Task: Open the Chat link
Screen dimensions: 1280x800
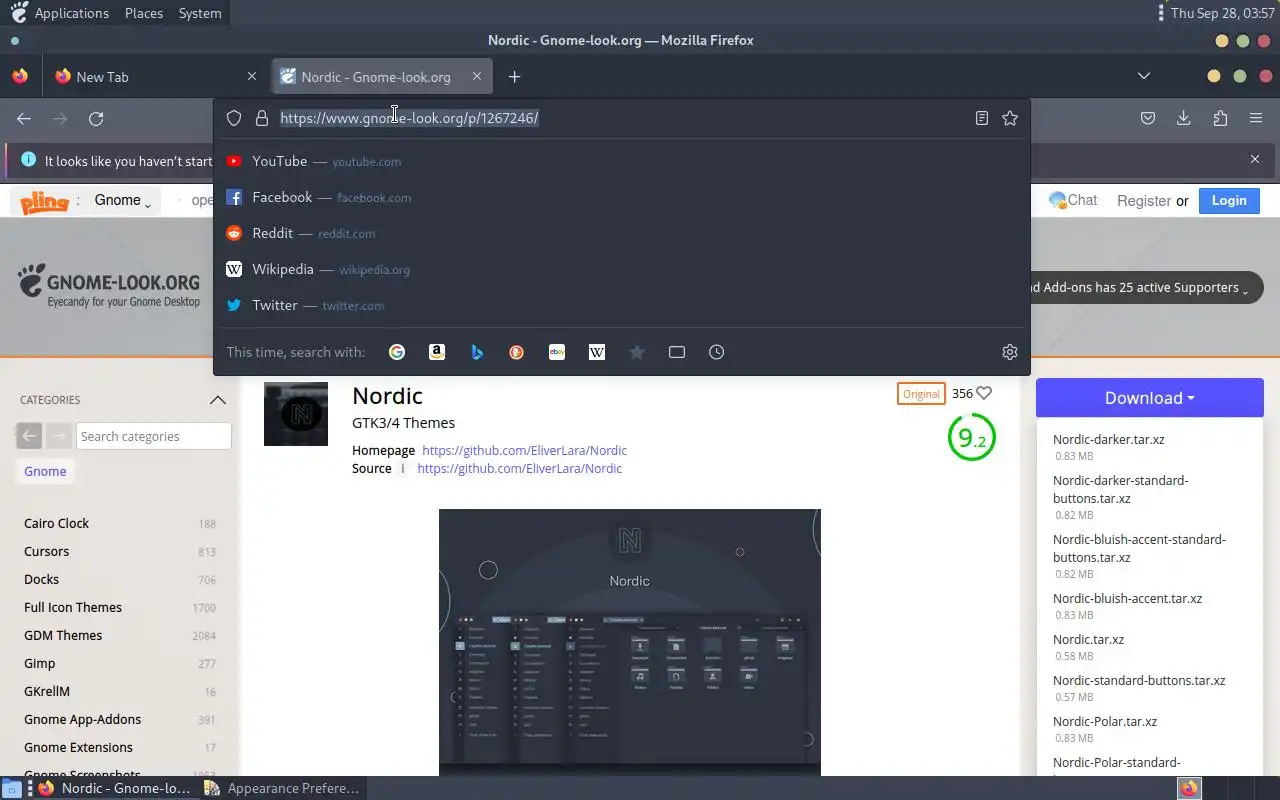Action: tap(1073, 200)
